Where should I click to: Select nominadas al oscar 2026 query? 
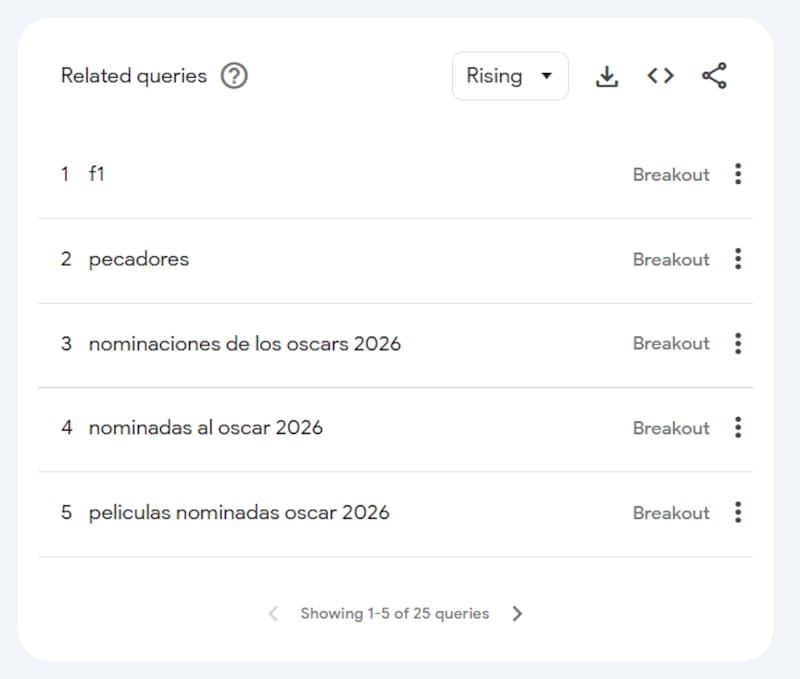[205, 428]
